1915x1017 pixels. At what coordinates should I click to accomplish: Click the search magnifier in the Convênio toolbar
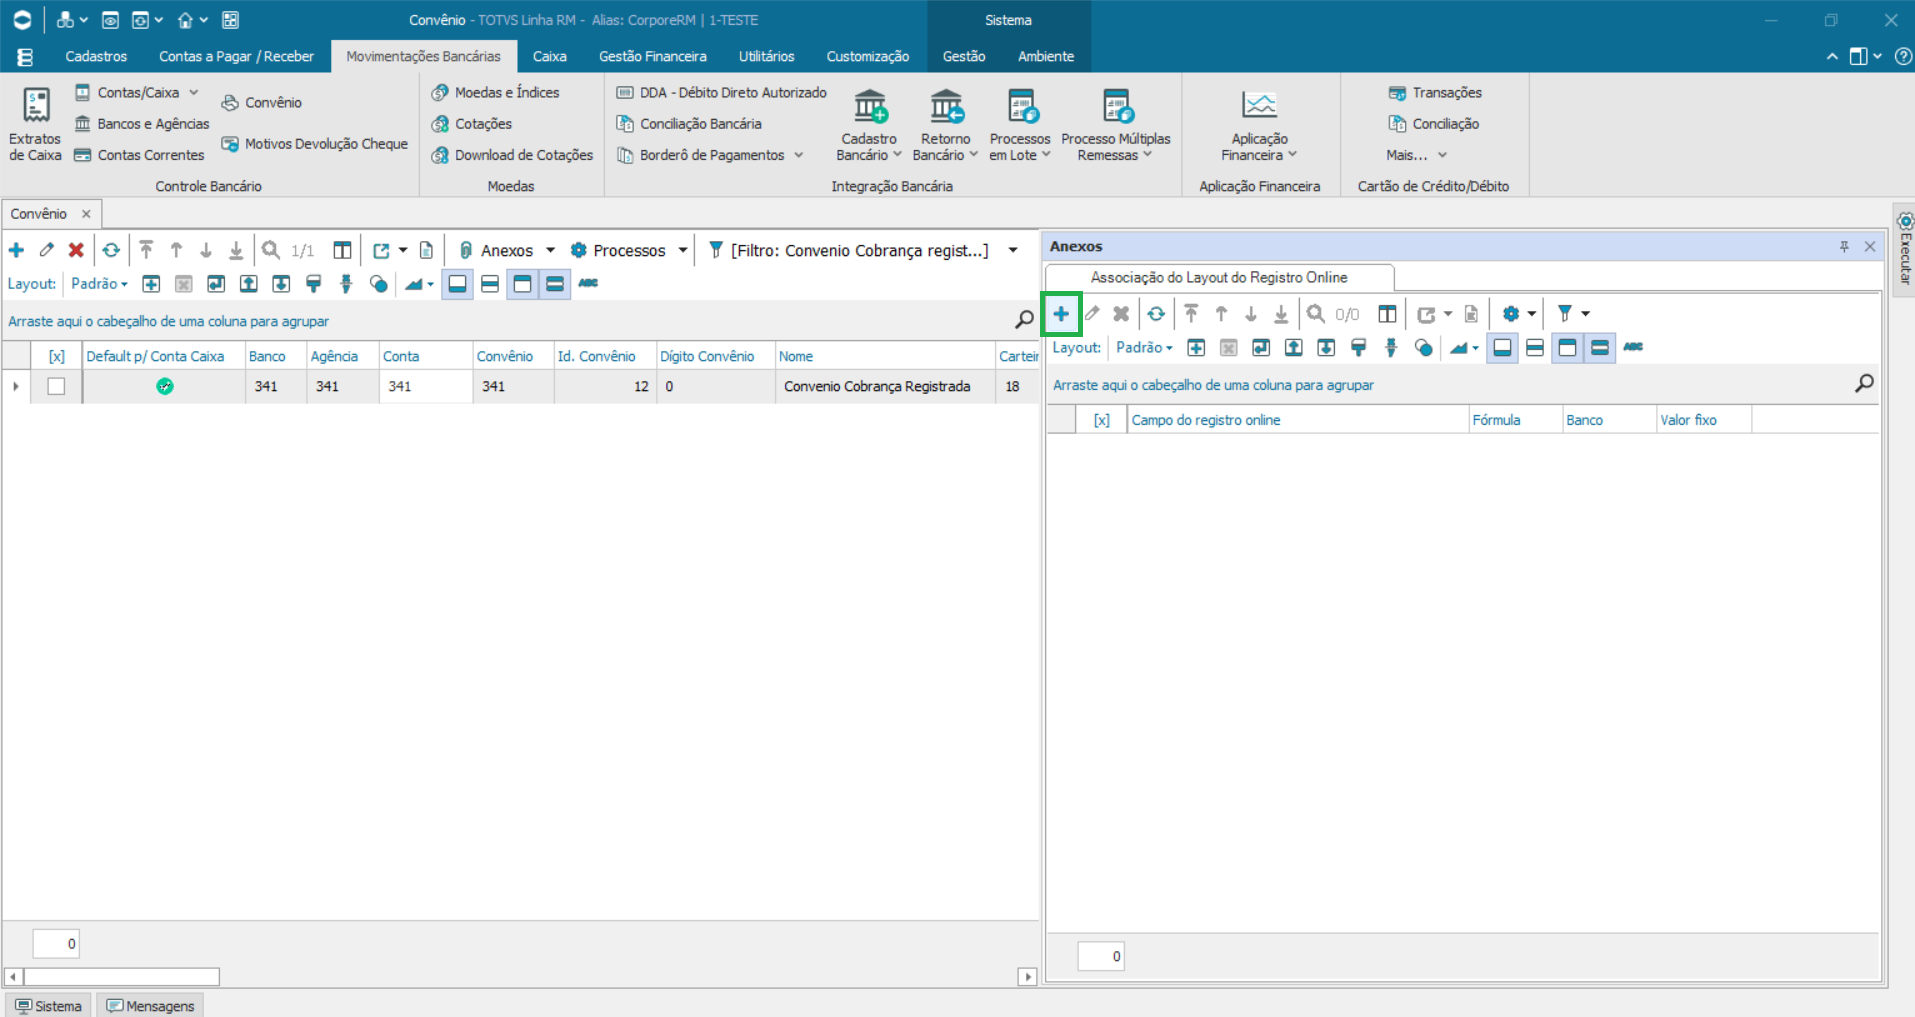pyautogui.click(x=271, y=250)
